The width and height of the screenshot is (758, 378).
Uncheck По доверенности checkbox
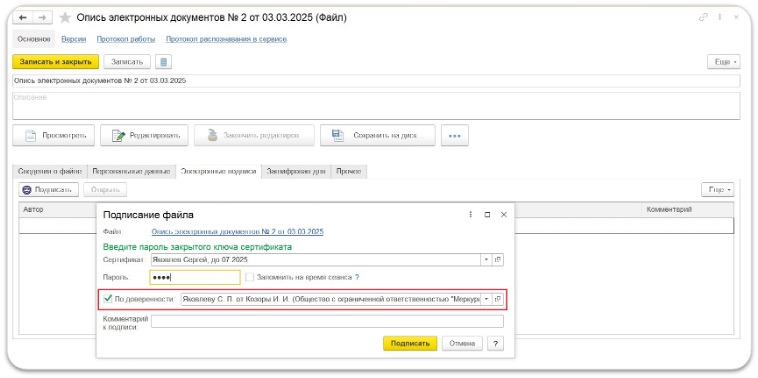tap(108, 299)
